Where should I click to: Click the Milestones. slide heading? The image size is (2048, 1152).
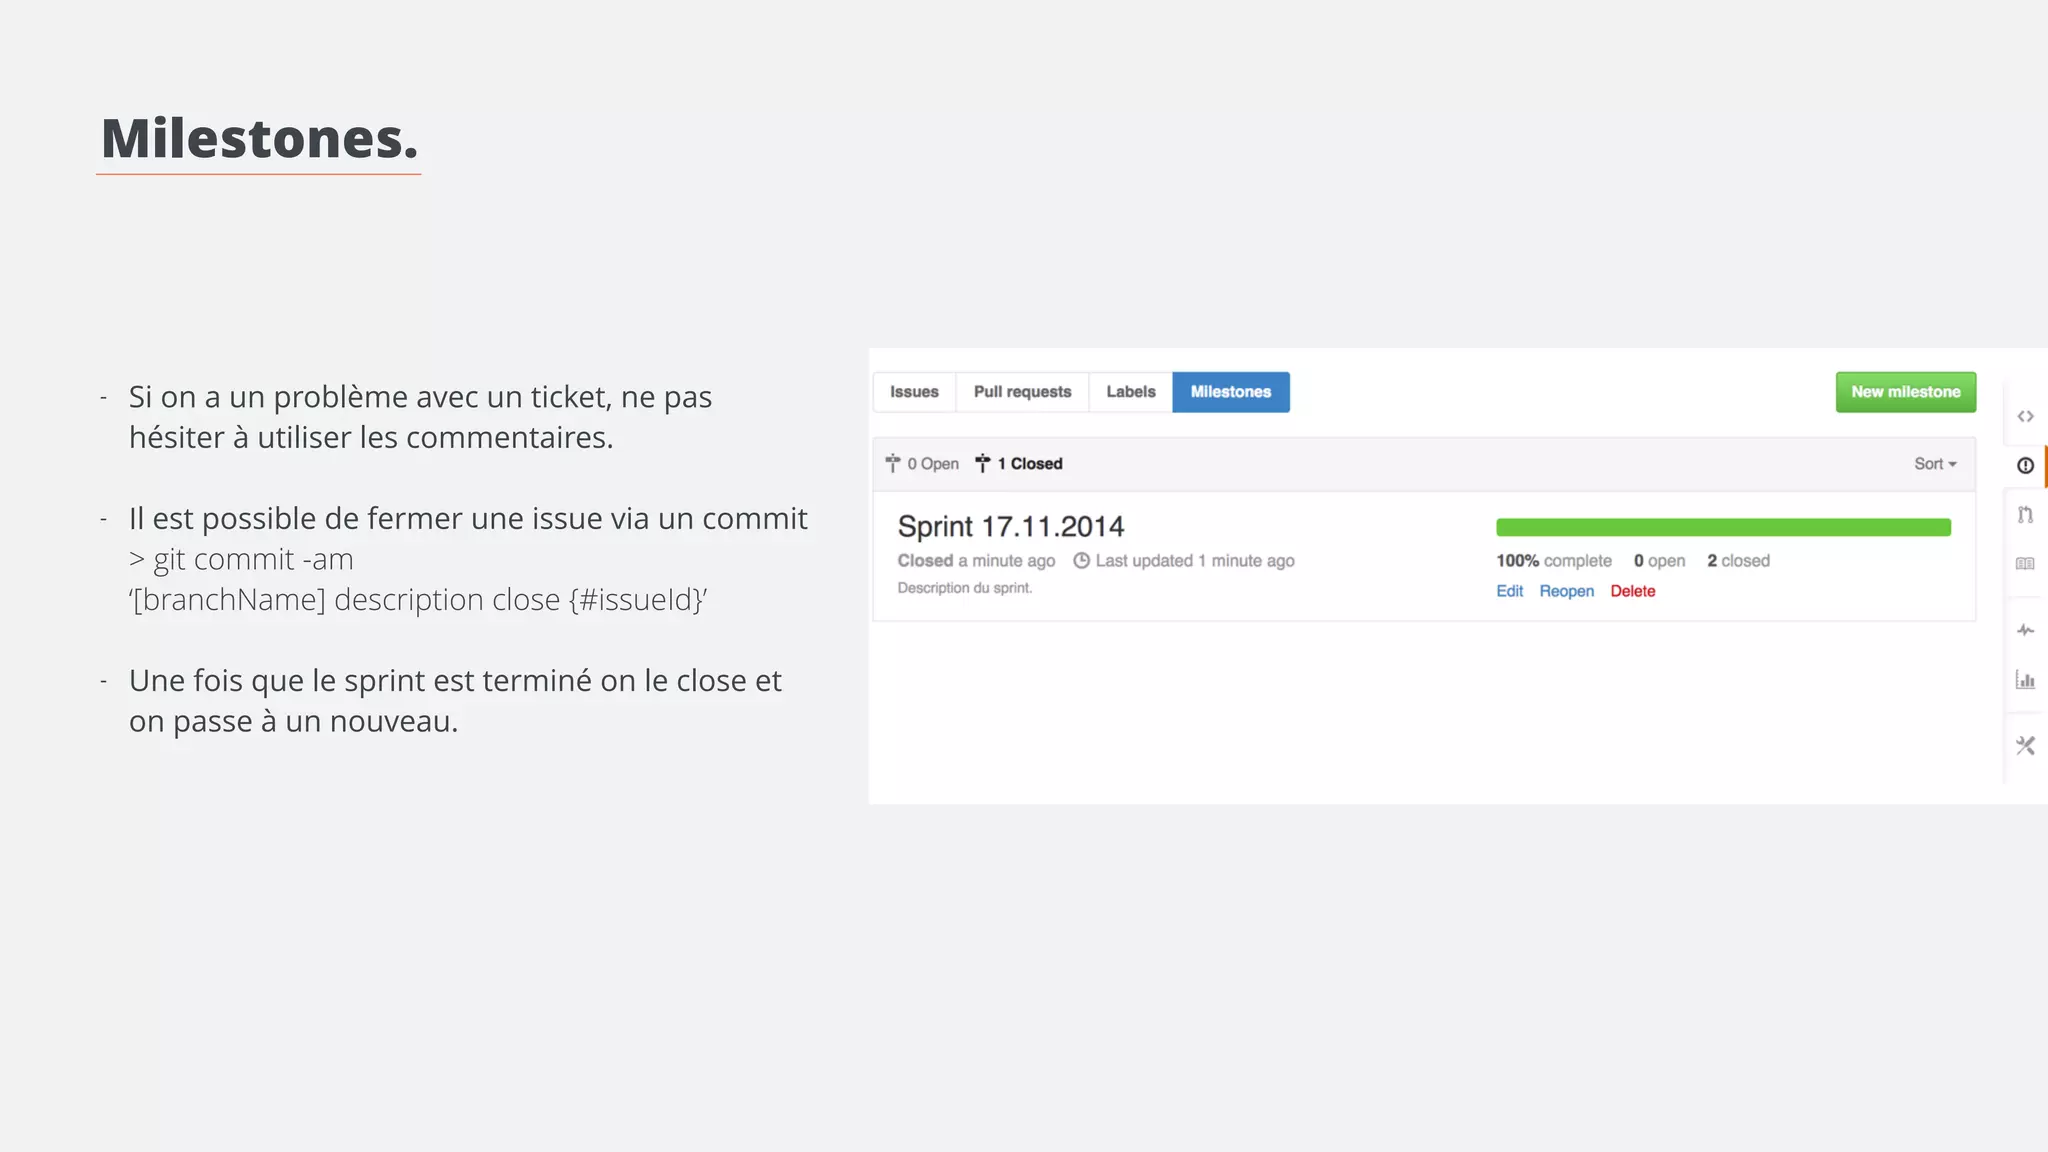259,138
